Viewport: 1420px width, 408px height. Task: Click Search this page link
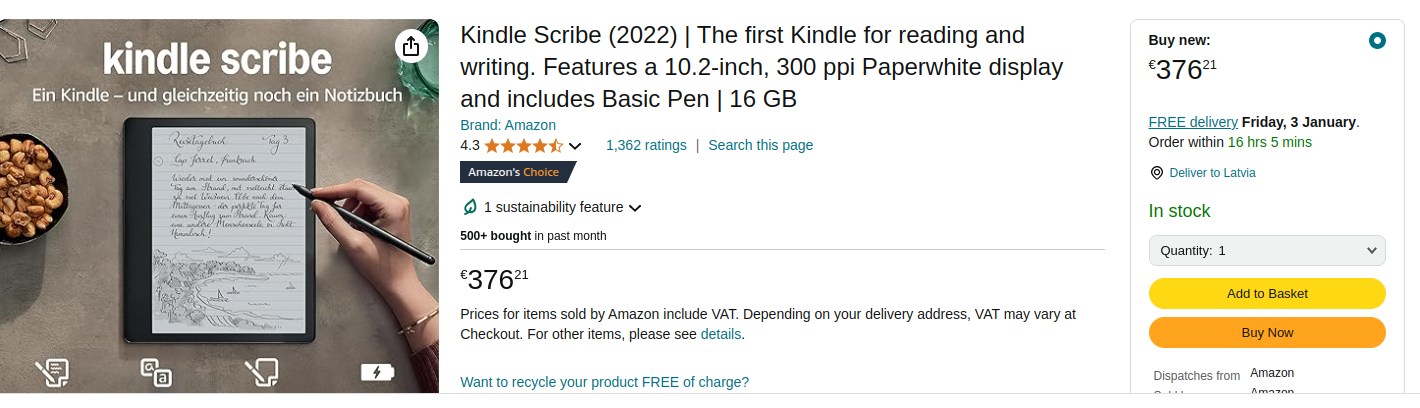(x=760, y=145)
